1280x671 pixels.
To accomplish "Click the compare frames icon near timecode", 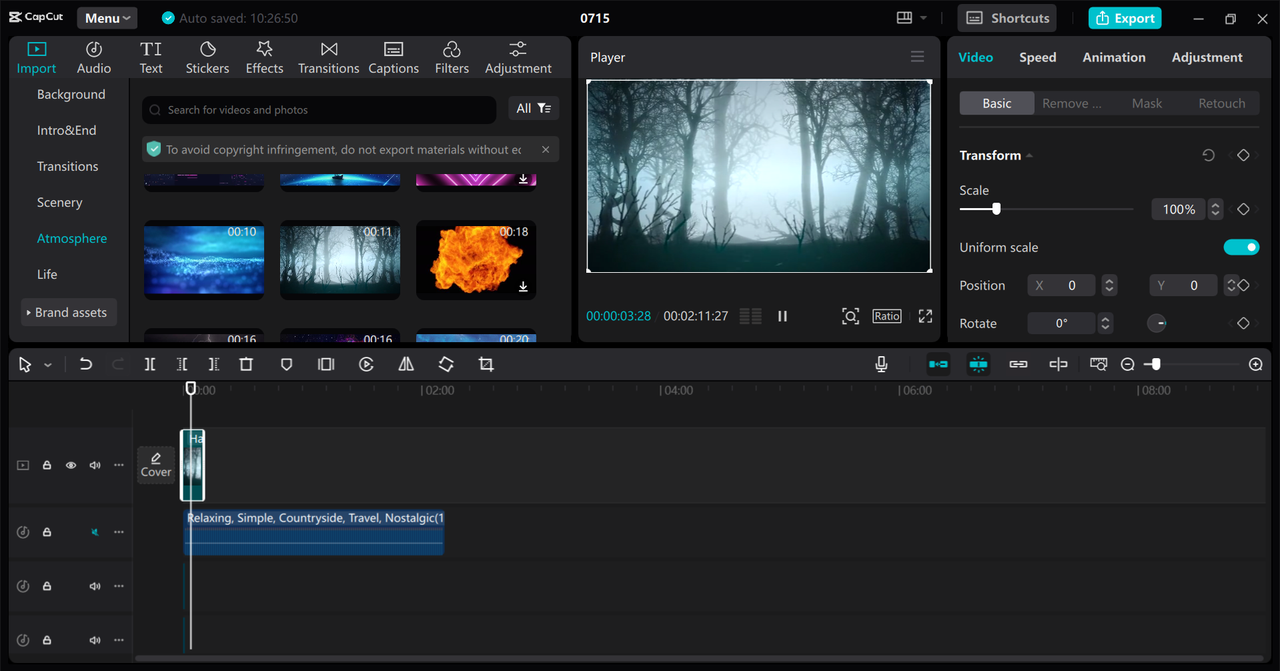I will 751,316.
